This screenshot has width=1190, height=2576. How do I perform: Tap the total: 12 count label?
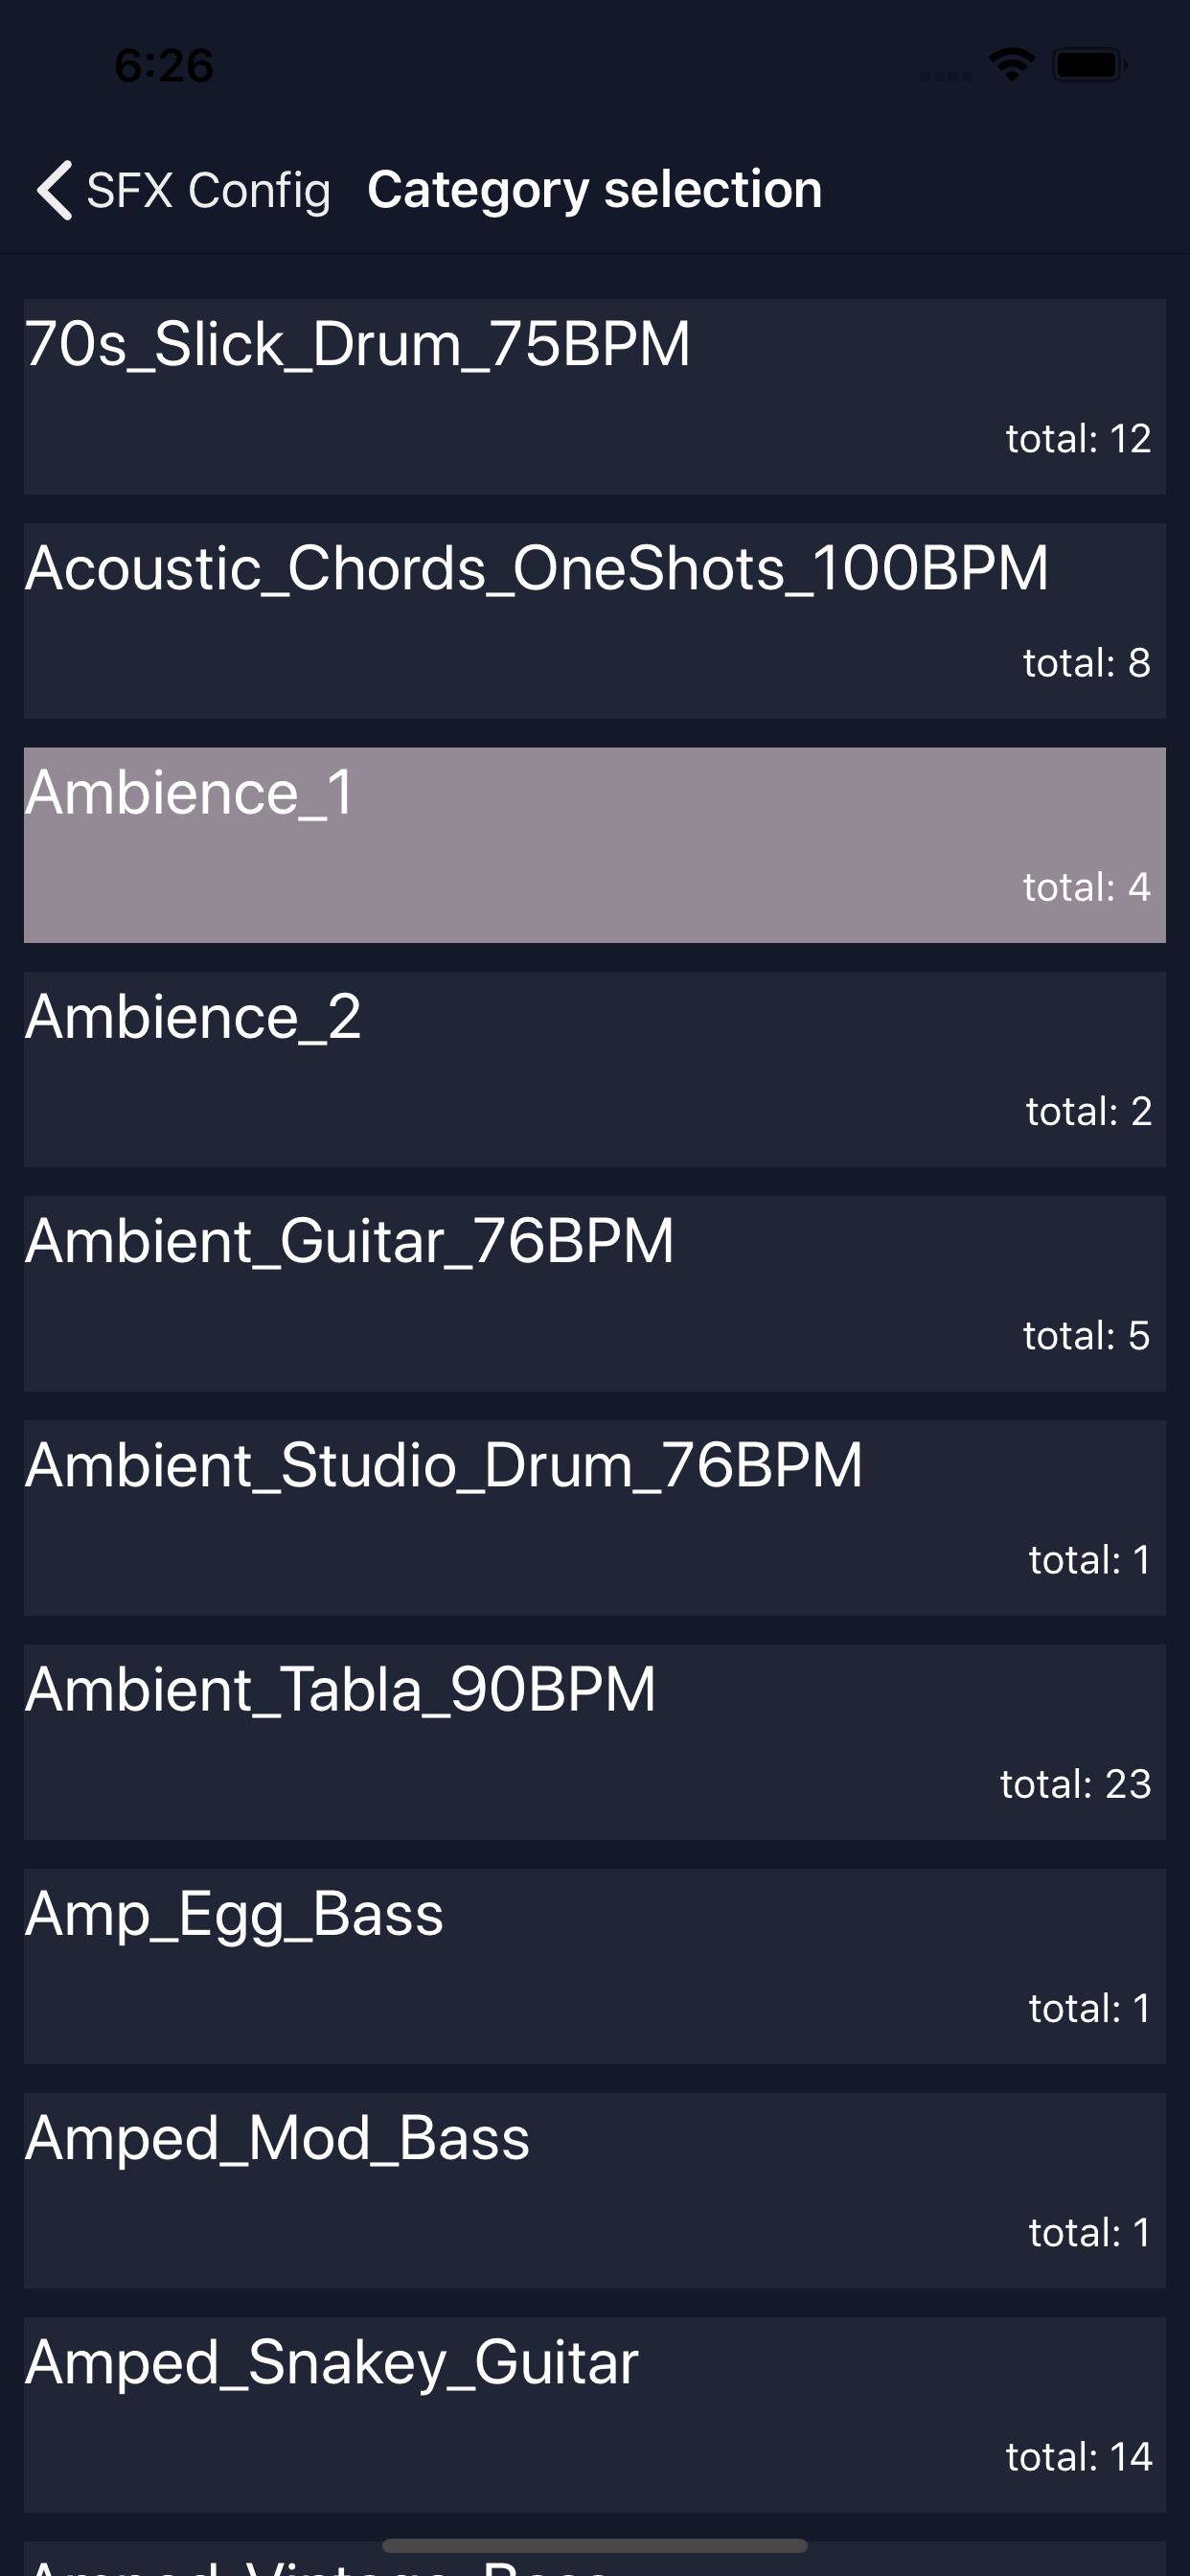(1079, 438)
